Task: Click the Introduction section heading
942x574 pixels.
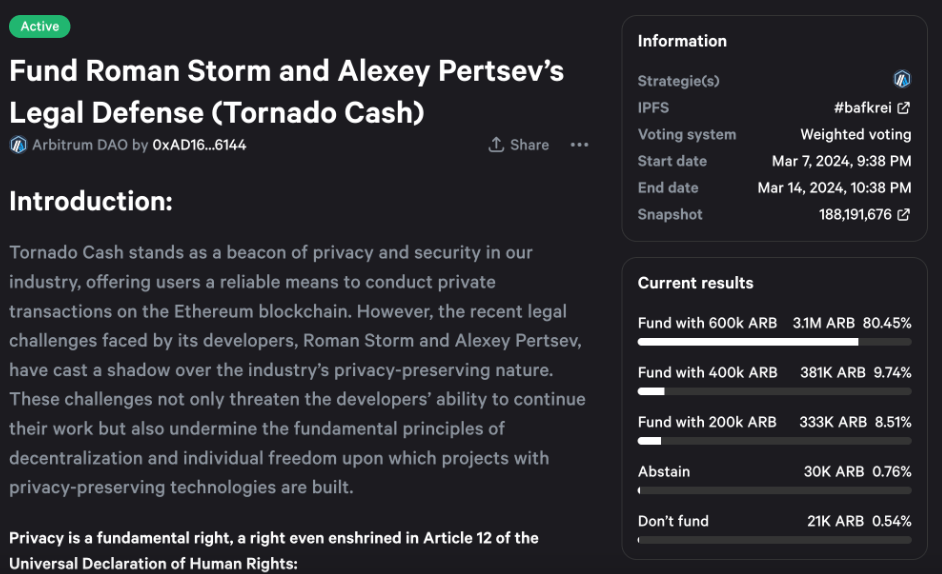Action: coord(91,201)
